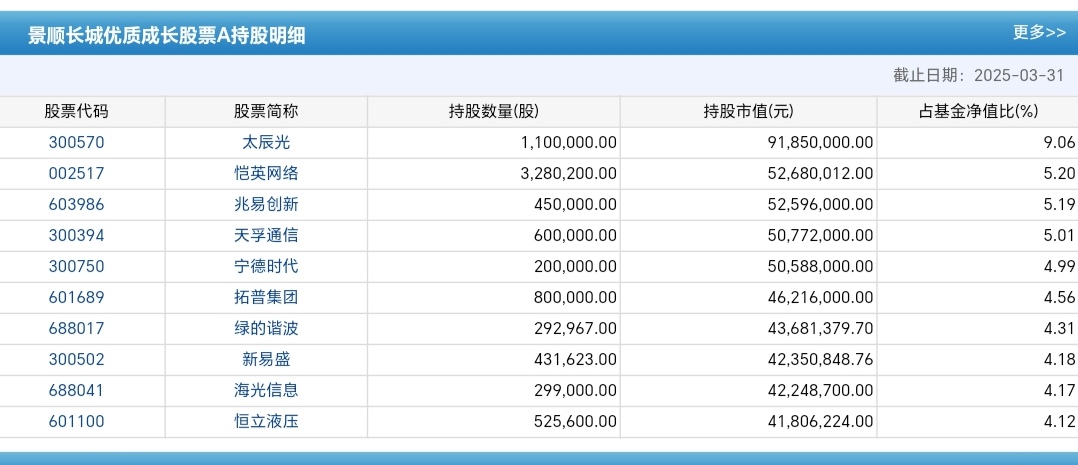Click stock name 太辰光
Viewport: 1078px width, 465px height.
coord(266,143)
